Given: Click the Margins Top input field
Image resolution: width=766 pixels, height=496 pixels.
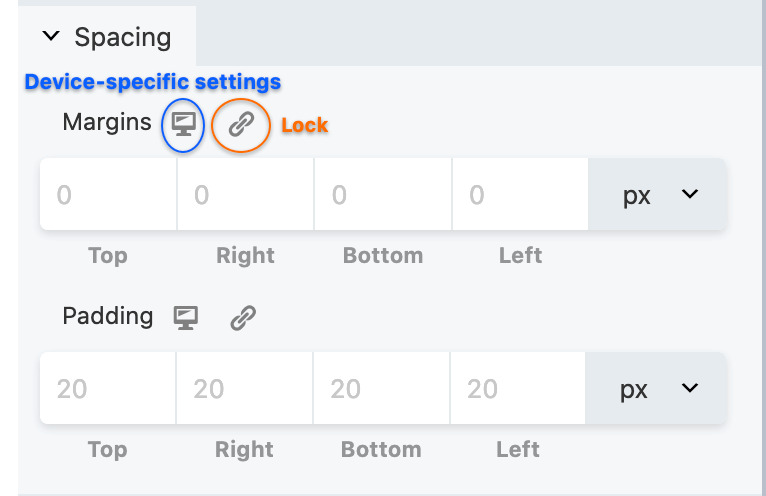Looking at the screenshot, I should pyautogui.click(x=108, y=194).
